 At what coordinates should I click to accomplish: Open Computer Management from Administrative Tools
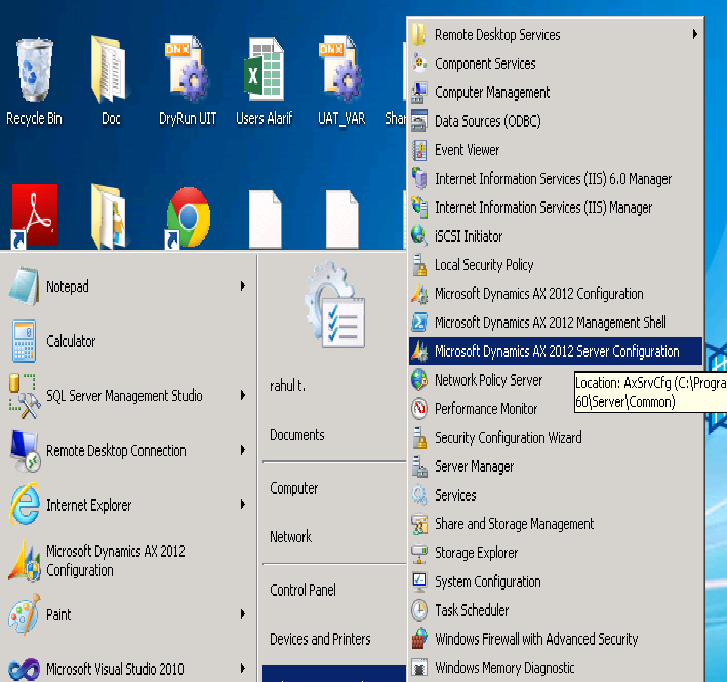555,92
